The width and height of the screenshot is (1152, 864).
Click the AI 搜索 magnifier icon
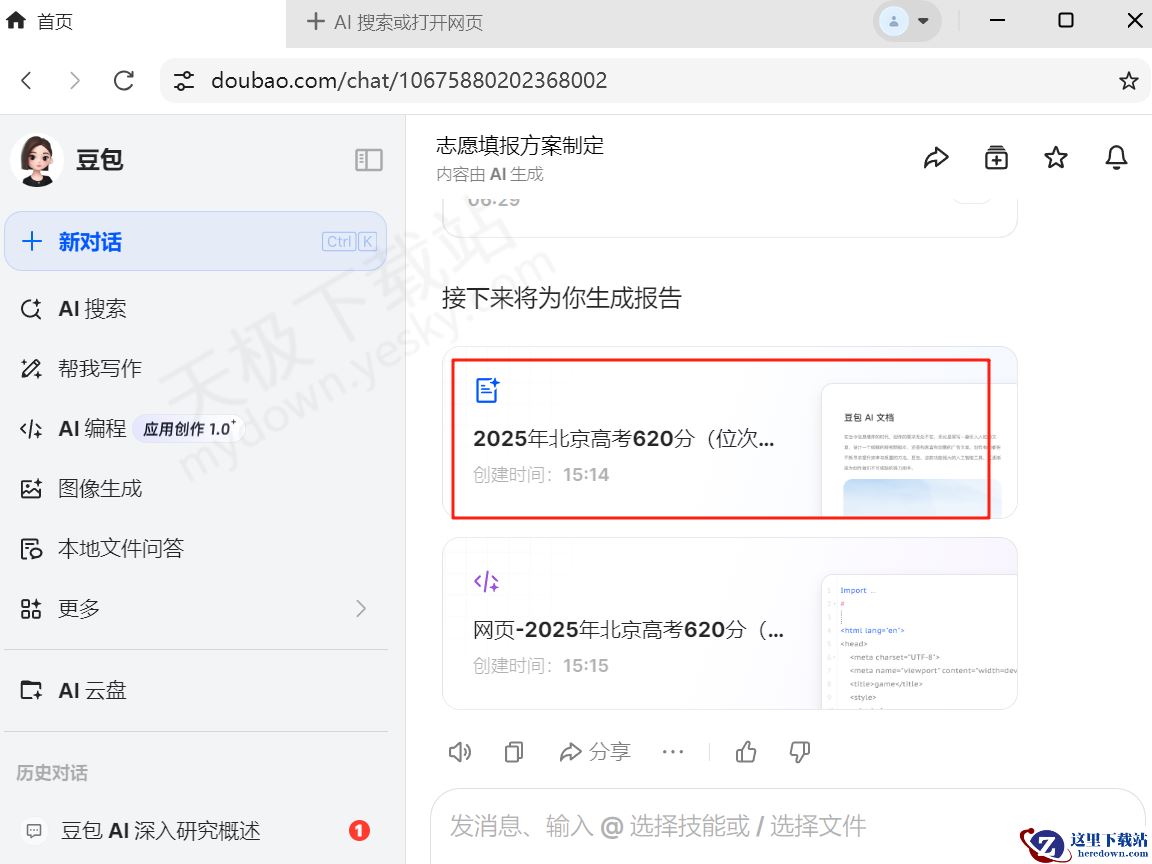31,309
